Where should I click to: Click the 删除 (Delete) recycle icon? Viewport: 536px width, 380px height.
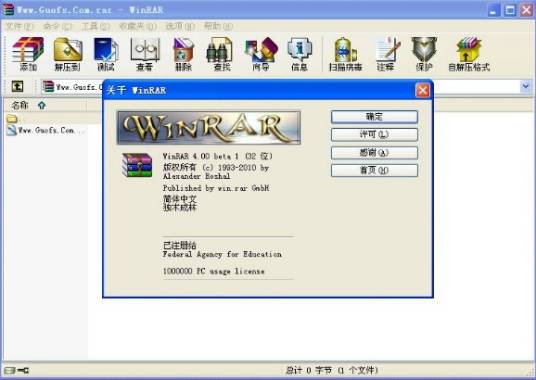pos(184,54)
